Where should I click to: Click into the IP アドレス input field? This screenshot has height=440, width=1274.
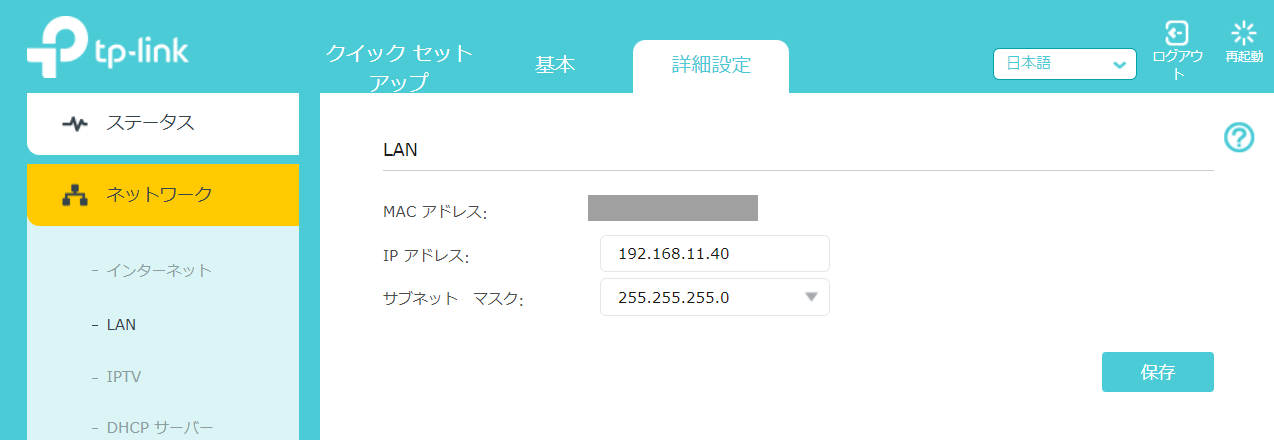coord(714,254)
